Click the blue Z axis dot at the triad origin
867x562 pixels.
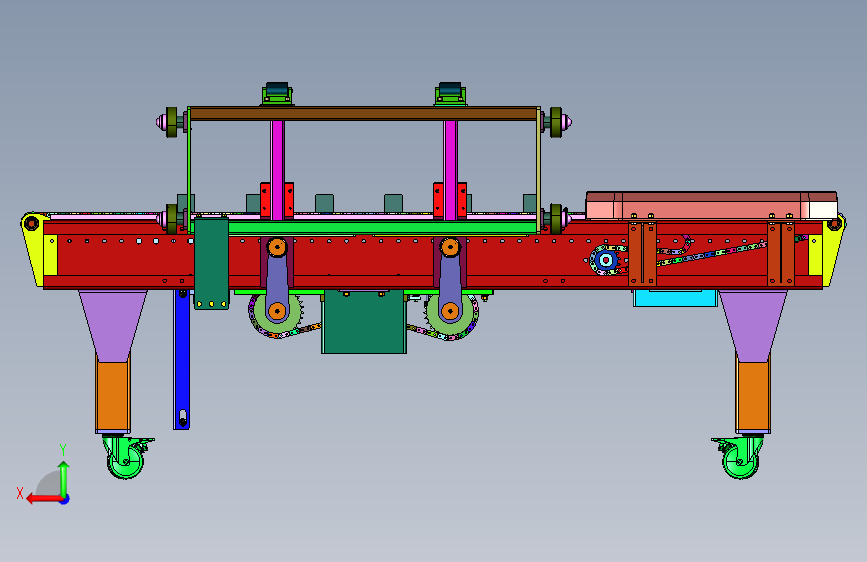point(65,499)
